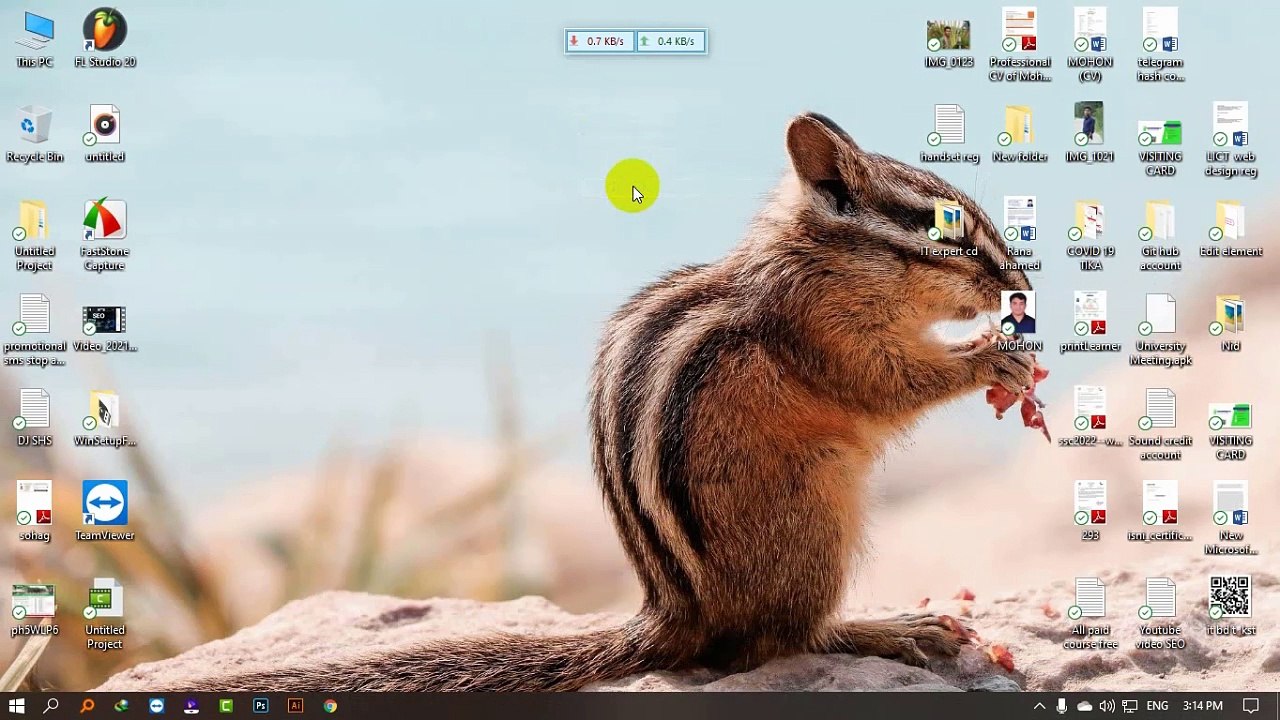Select the Edit element folder
The height and width of the screenshot is (720, 1280).
click(1230, 230)
